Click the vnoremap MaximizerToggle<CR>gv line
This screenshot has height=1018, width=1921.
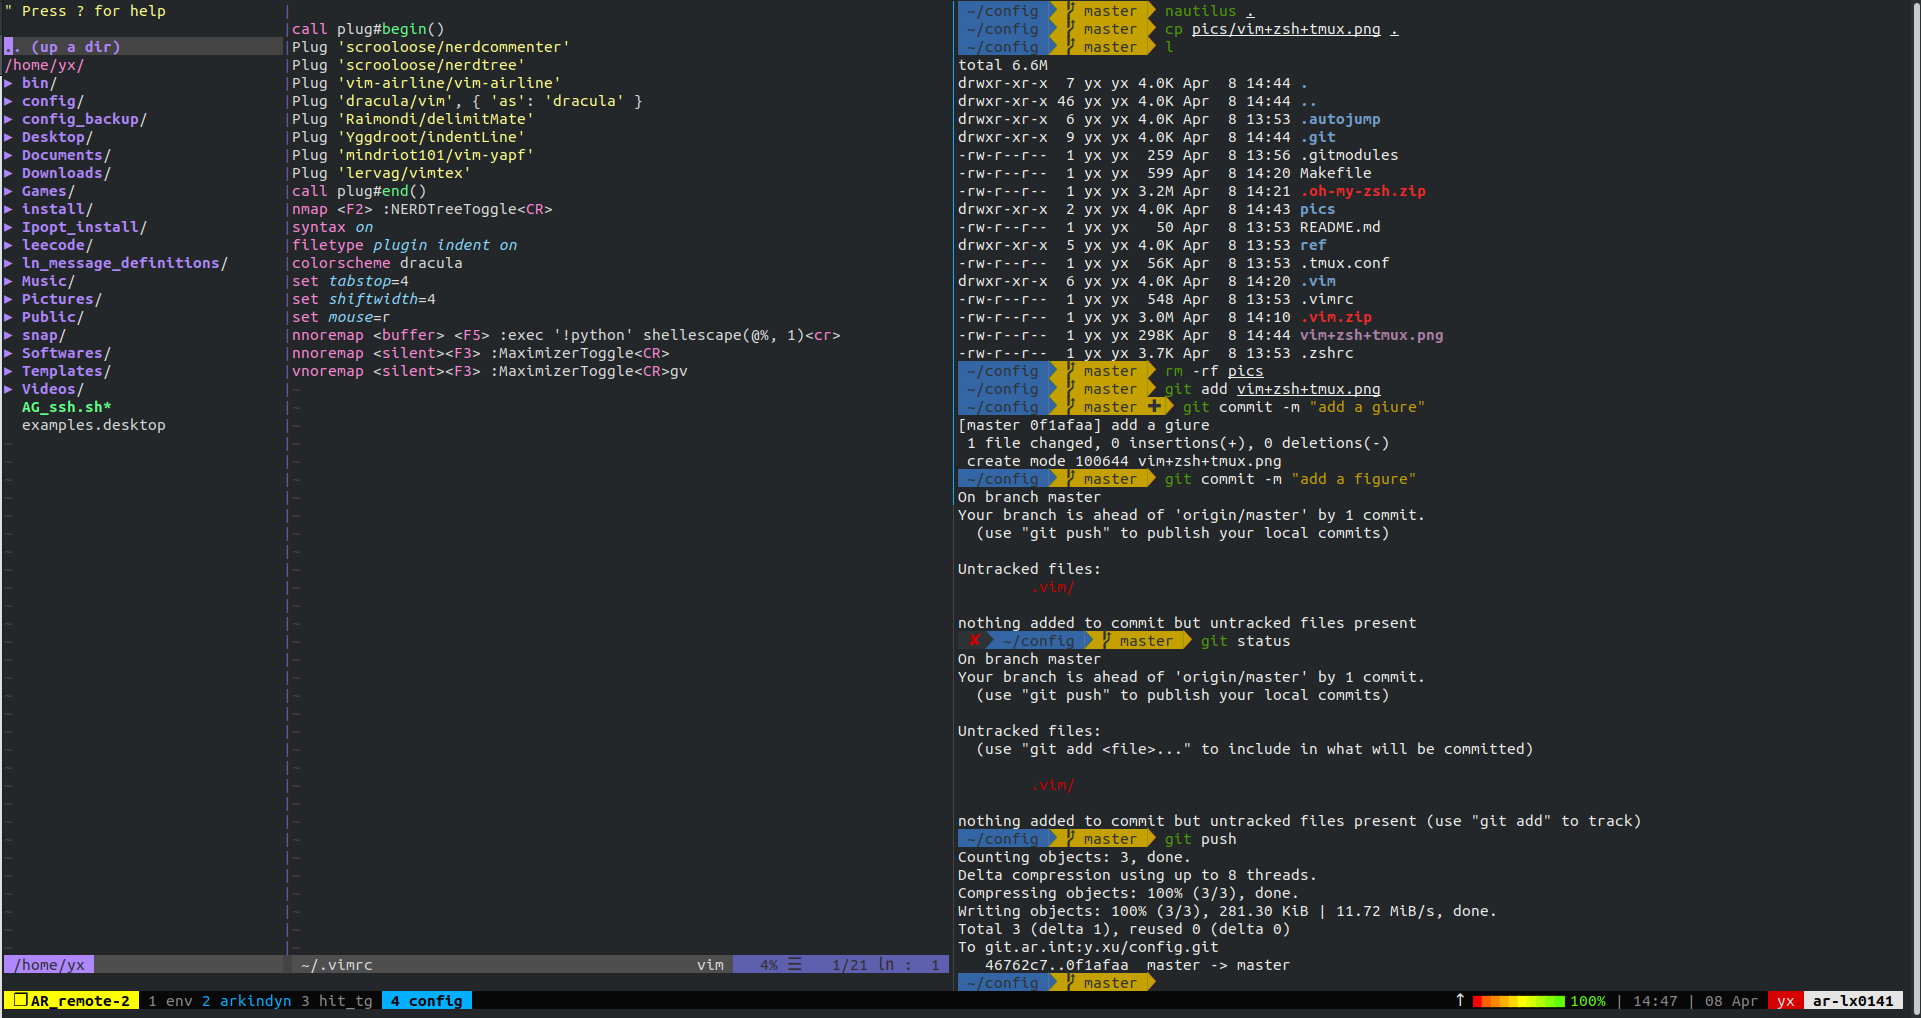click(490, 371)
